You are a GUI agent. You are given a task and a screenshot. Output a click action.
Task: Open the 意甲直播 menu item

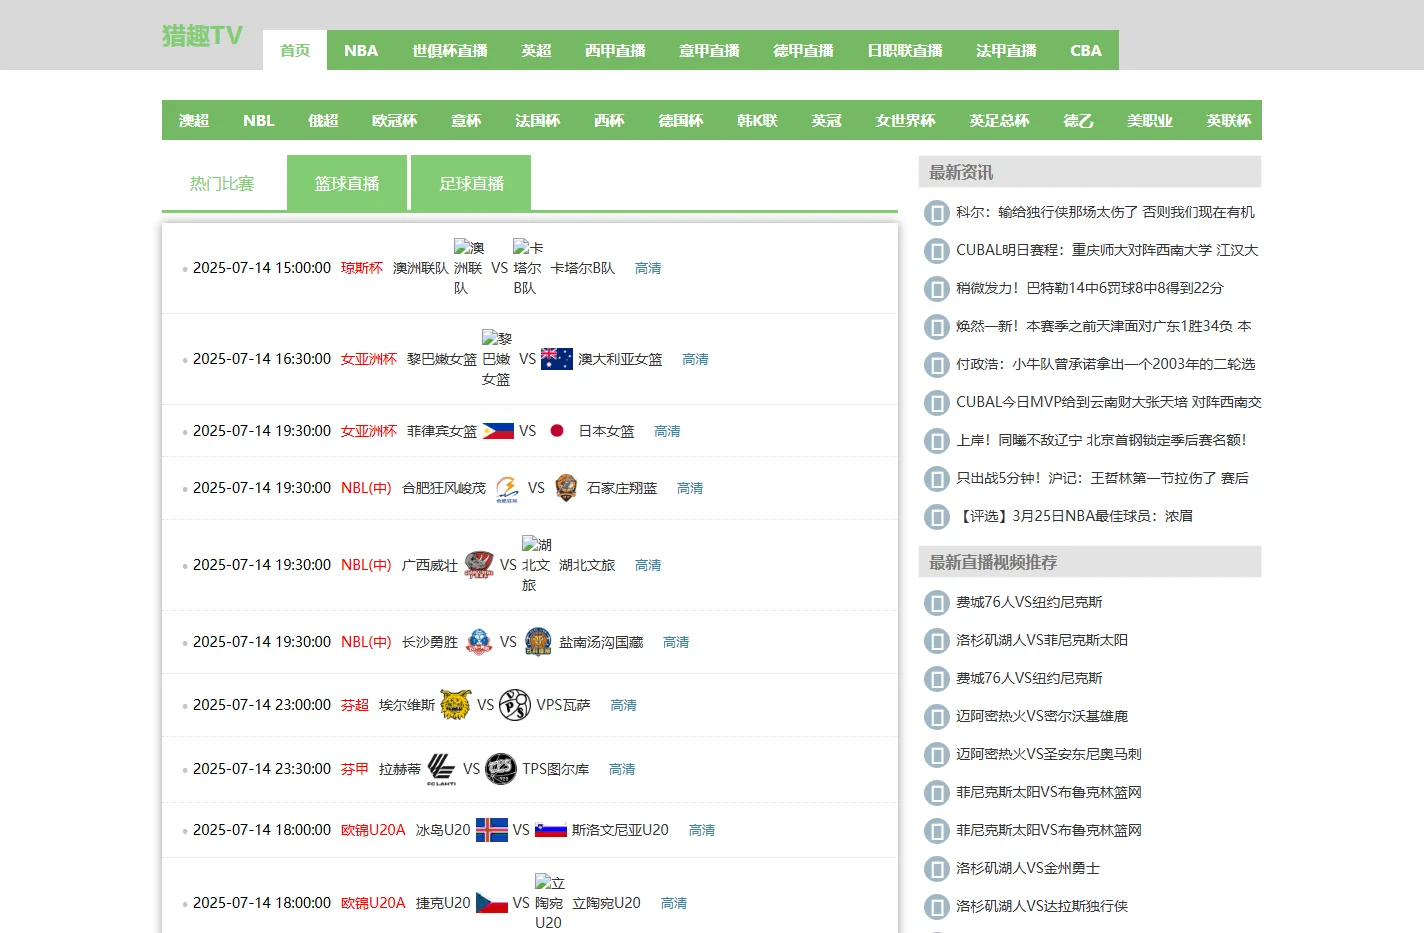[709, 50]
